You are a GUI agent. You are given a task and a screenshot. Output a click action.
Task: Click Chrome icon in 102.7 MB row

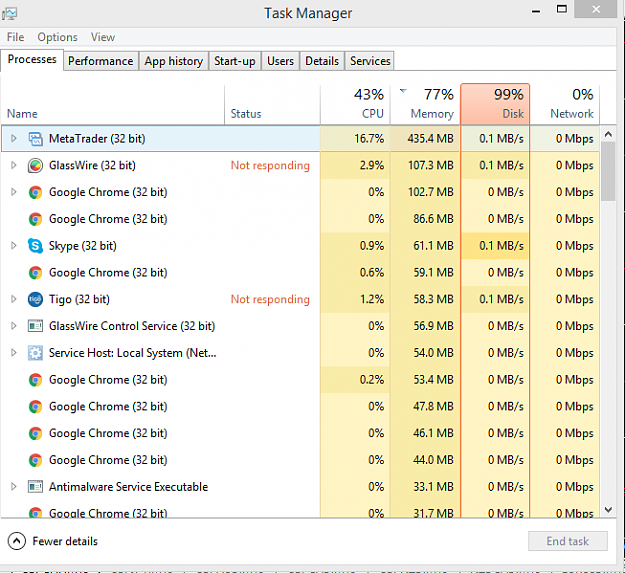point(35,192)
